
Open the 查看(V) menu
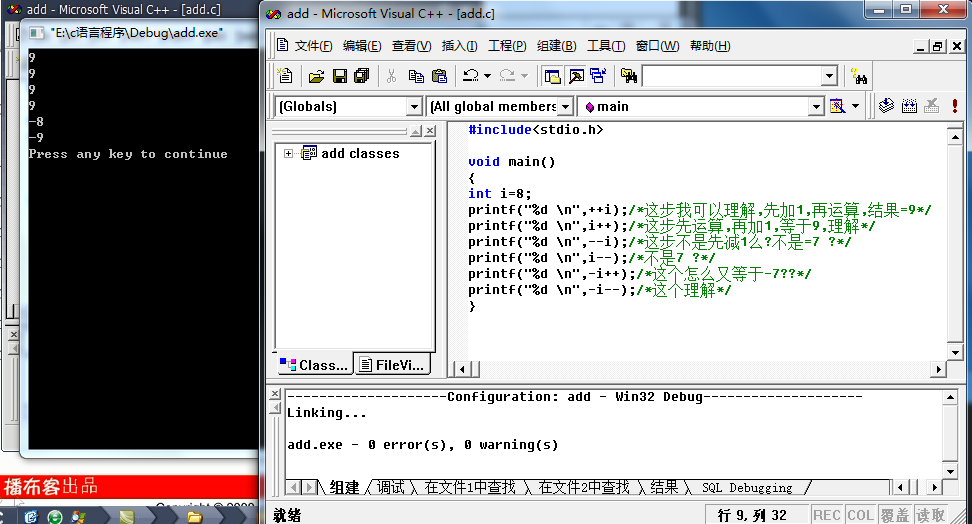pyautogui.click(x=411, y=46)
